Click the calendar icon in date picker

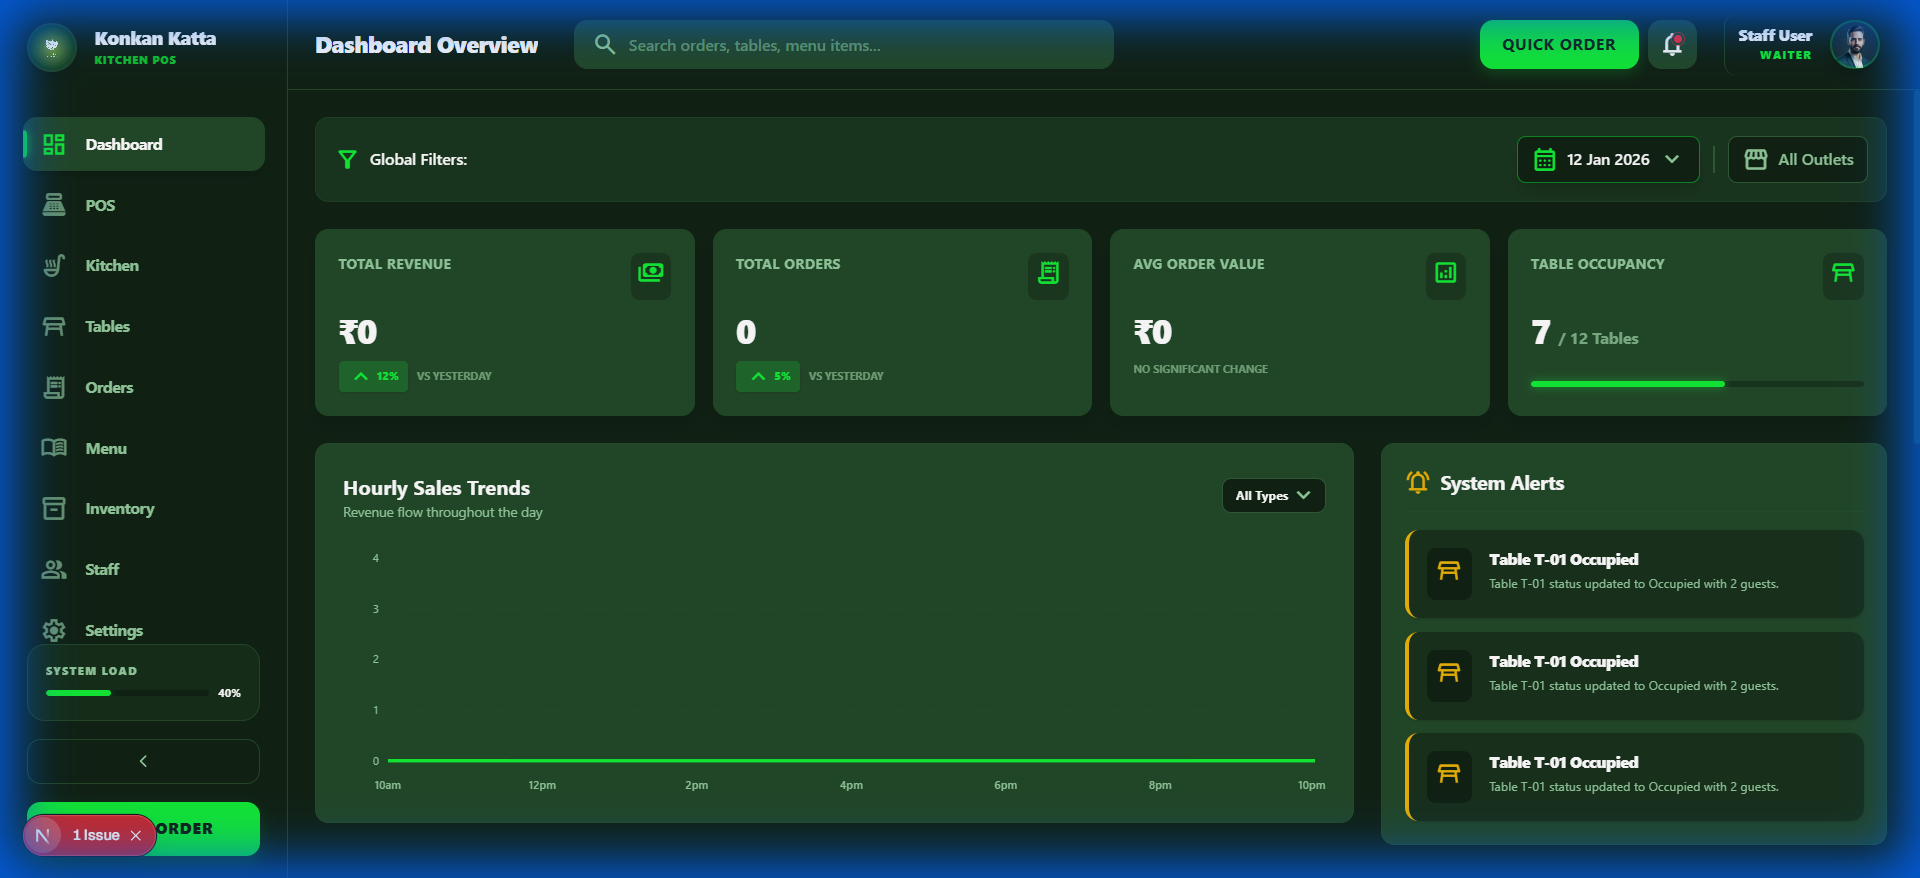[x=1545, y=160]
